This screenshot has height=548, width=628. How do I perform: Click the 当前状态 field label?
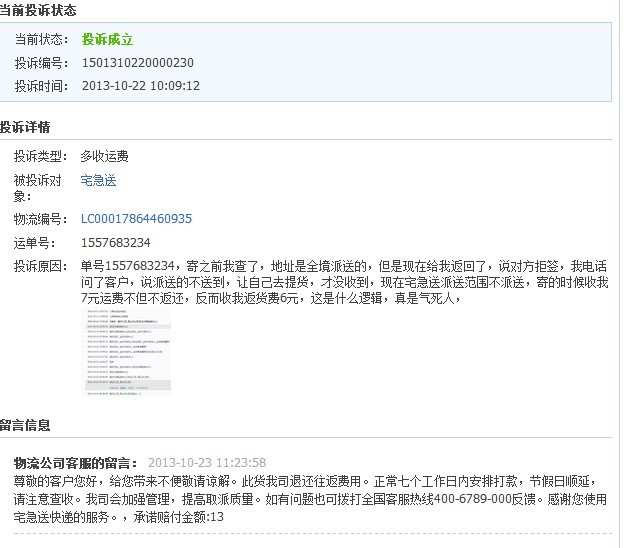point(40,40)
